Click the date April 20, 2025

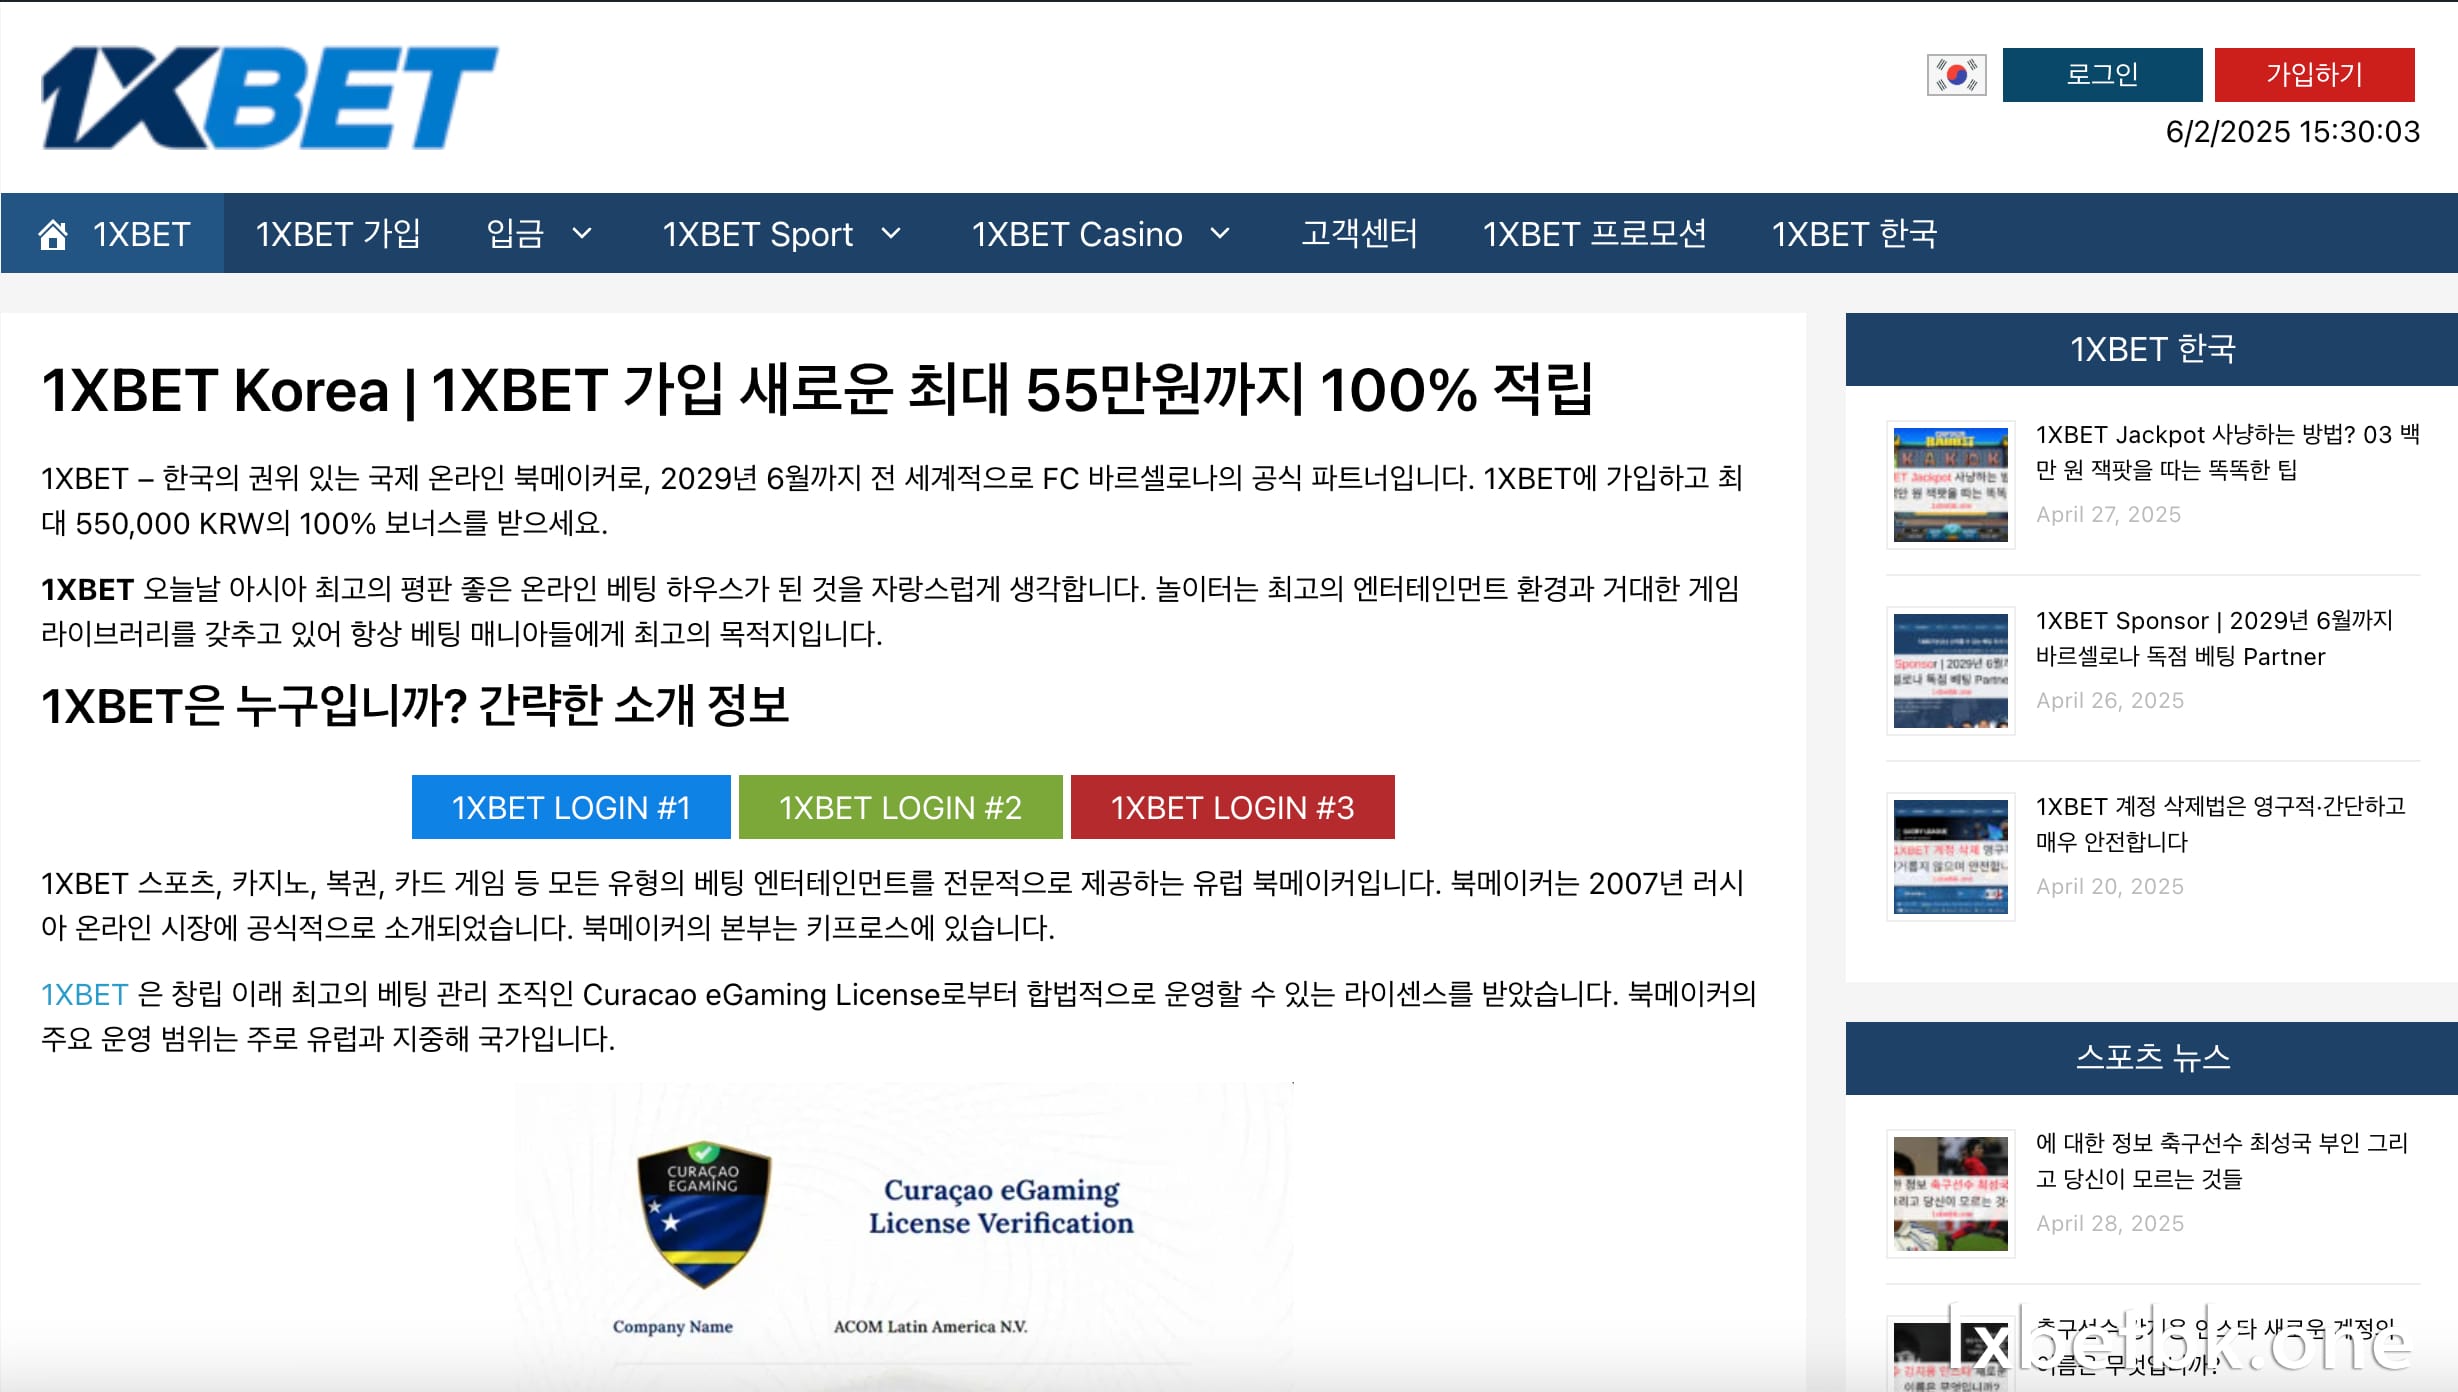pyautogui.click(x=2110, y=886)
